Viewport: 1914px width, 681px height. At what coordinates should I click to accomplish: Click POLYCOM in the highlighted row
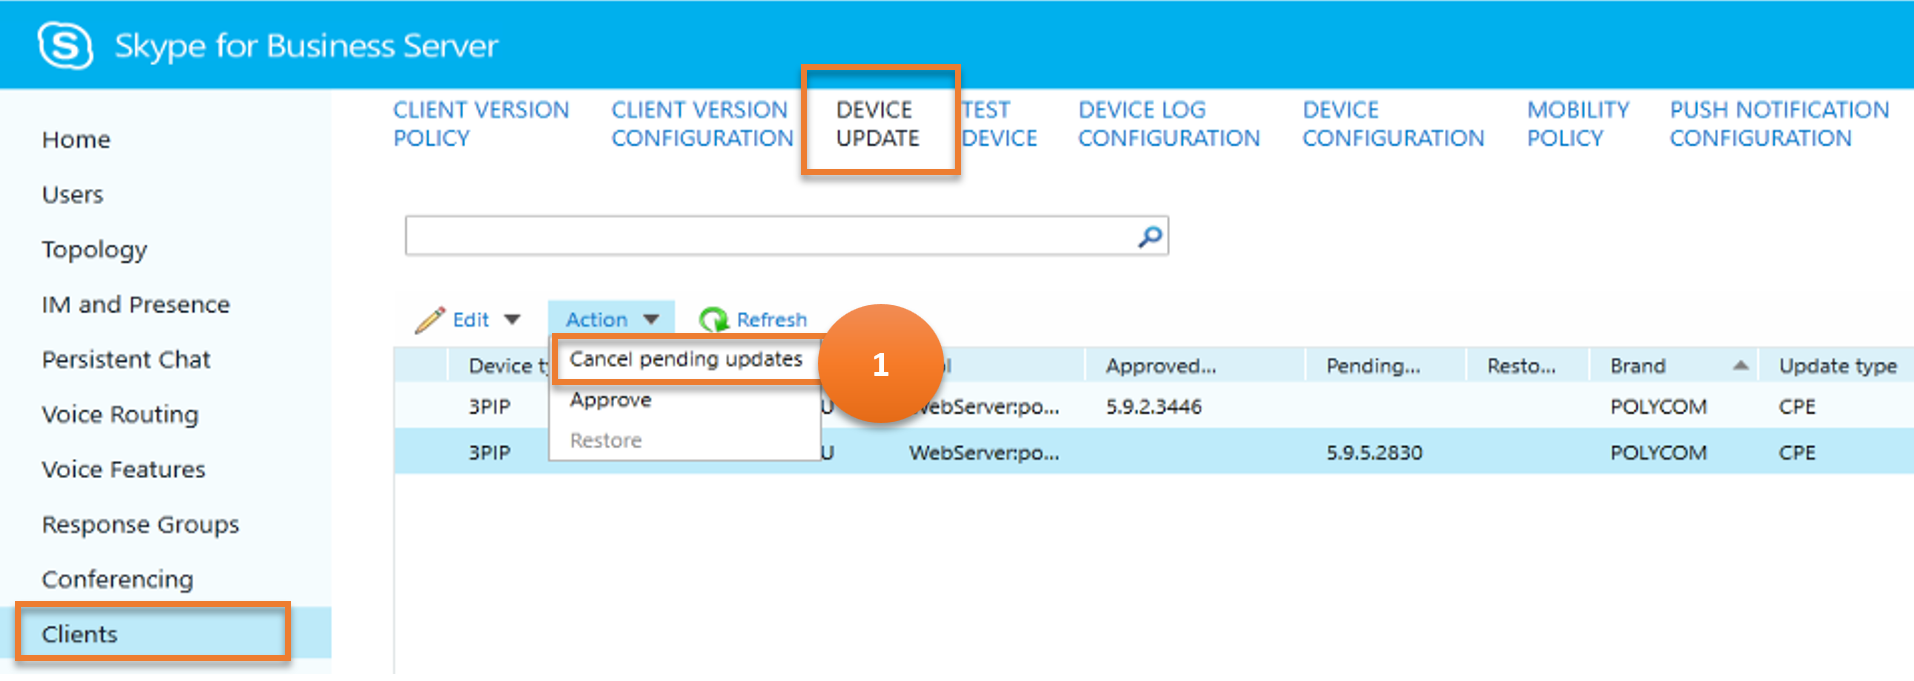point(1658,453)
